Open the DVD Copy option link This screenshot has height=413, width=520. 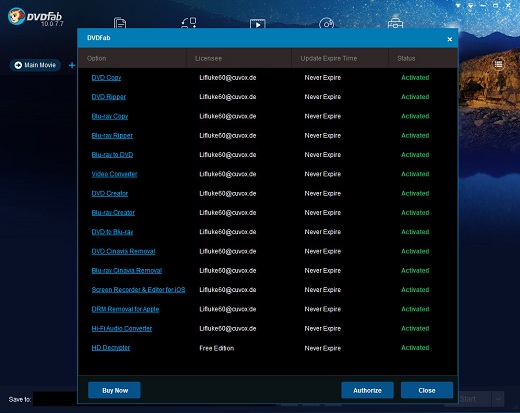tap(106, 78)
